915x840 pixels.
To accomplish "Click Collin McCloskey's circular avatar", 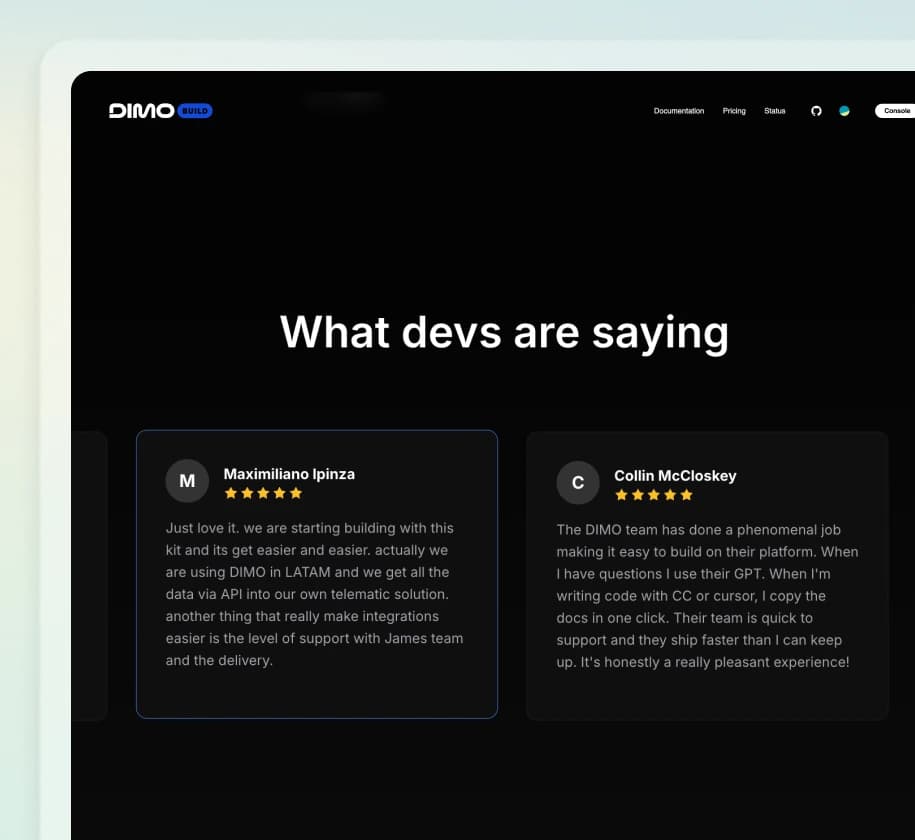I will click(578, 482).
